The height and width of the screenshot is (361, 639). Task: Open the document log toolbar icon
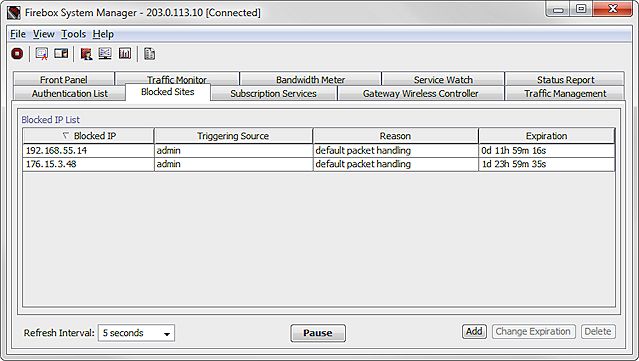(x=150, y=53)
